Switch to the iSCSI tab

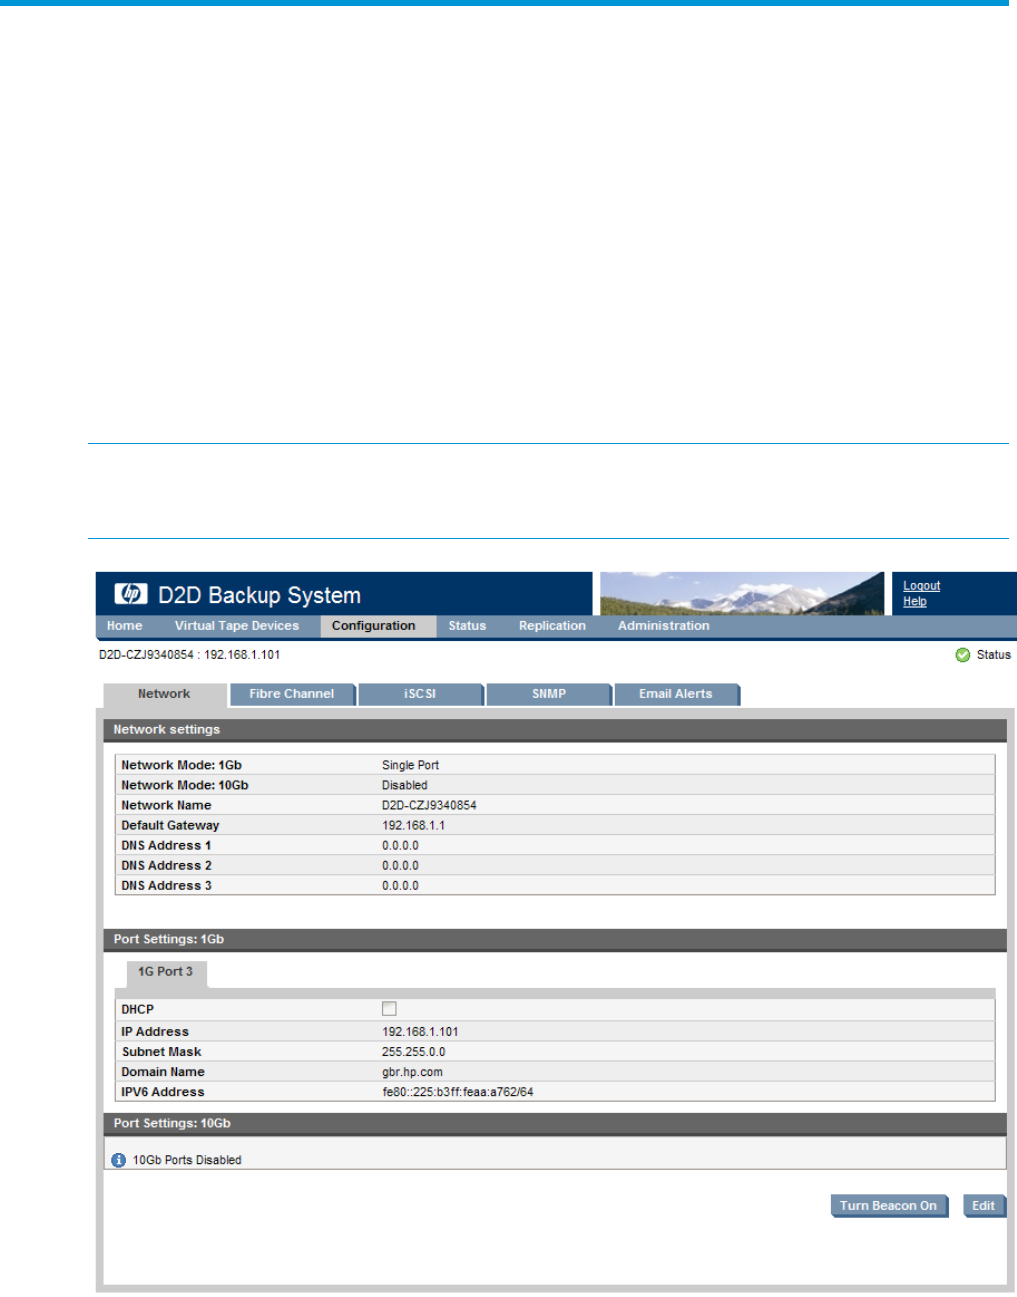coord(420,694)
